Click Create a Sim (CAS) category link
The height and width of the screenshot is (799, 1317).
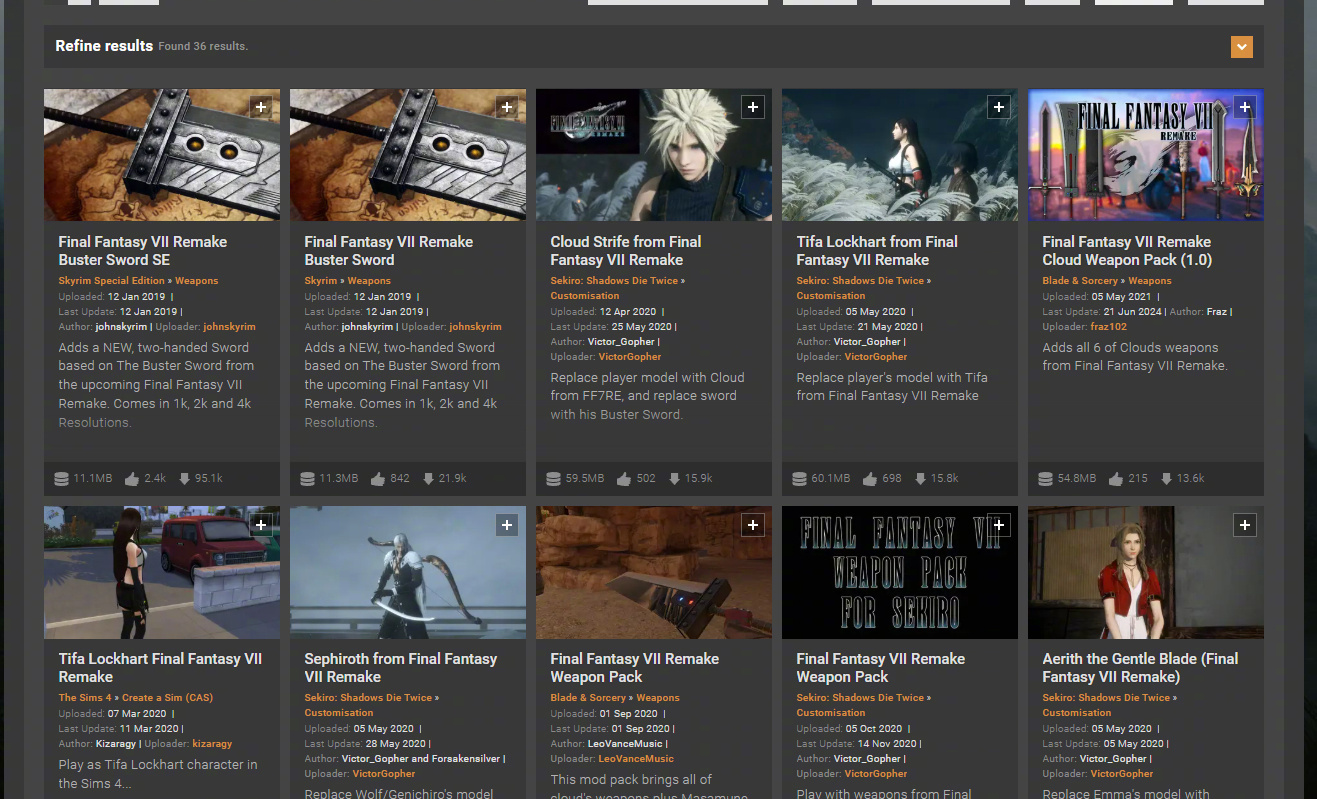167,698
